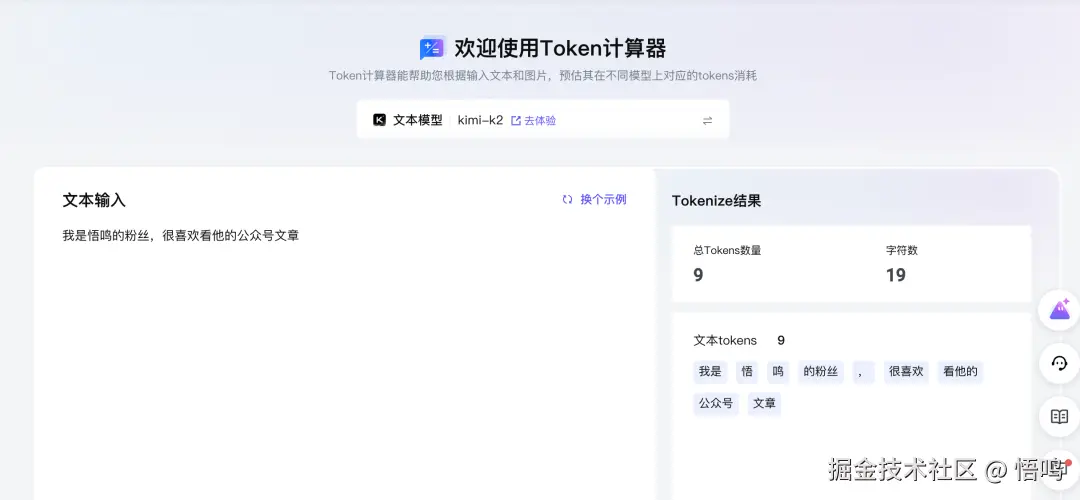This screenshot has height=500, width=1080.
Task: Open the 去体验 external link
Action: pyautogui.click(x=533, y=121)
